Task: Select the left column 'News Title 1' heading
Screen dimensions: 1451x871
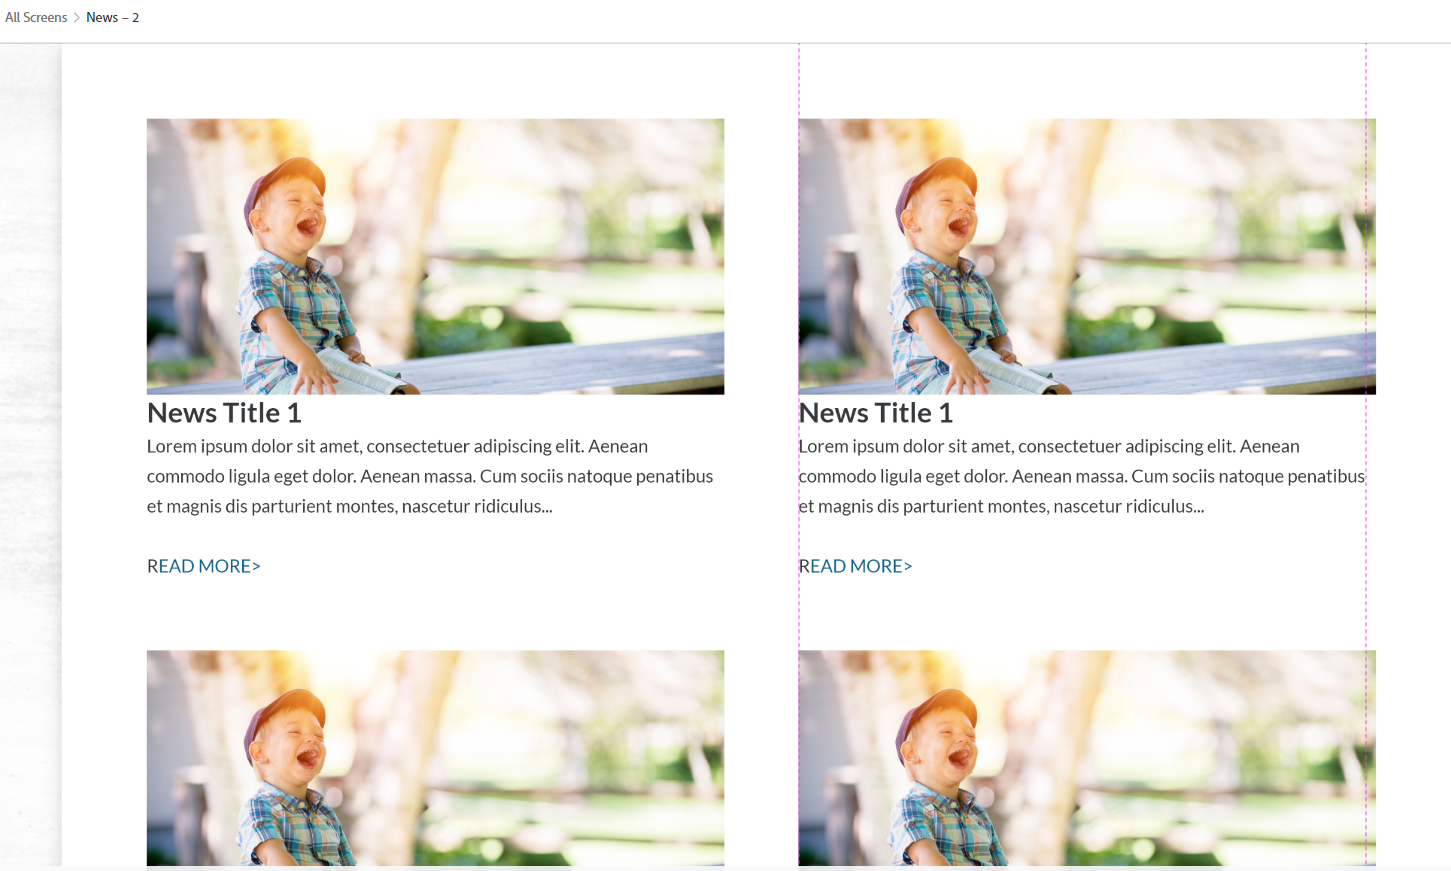Action: 224,413
